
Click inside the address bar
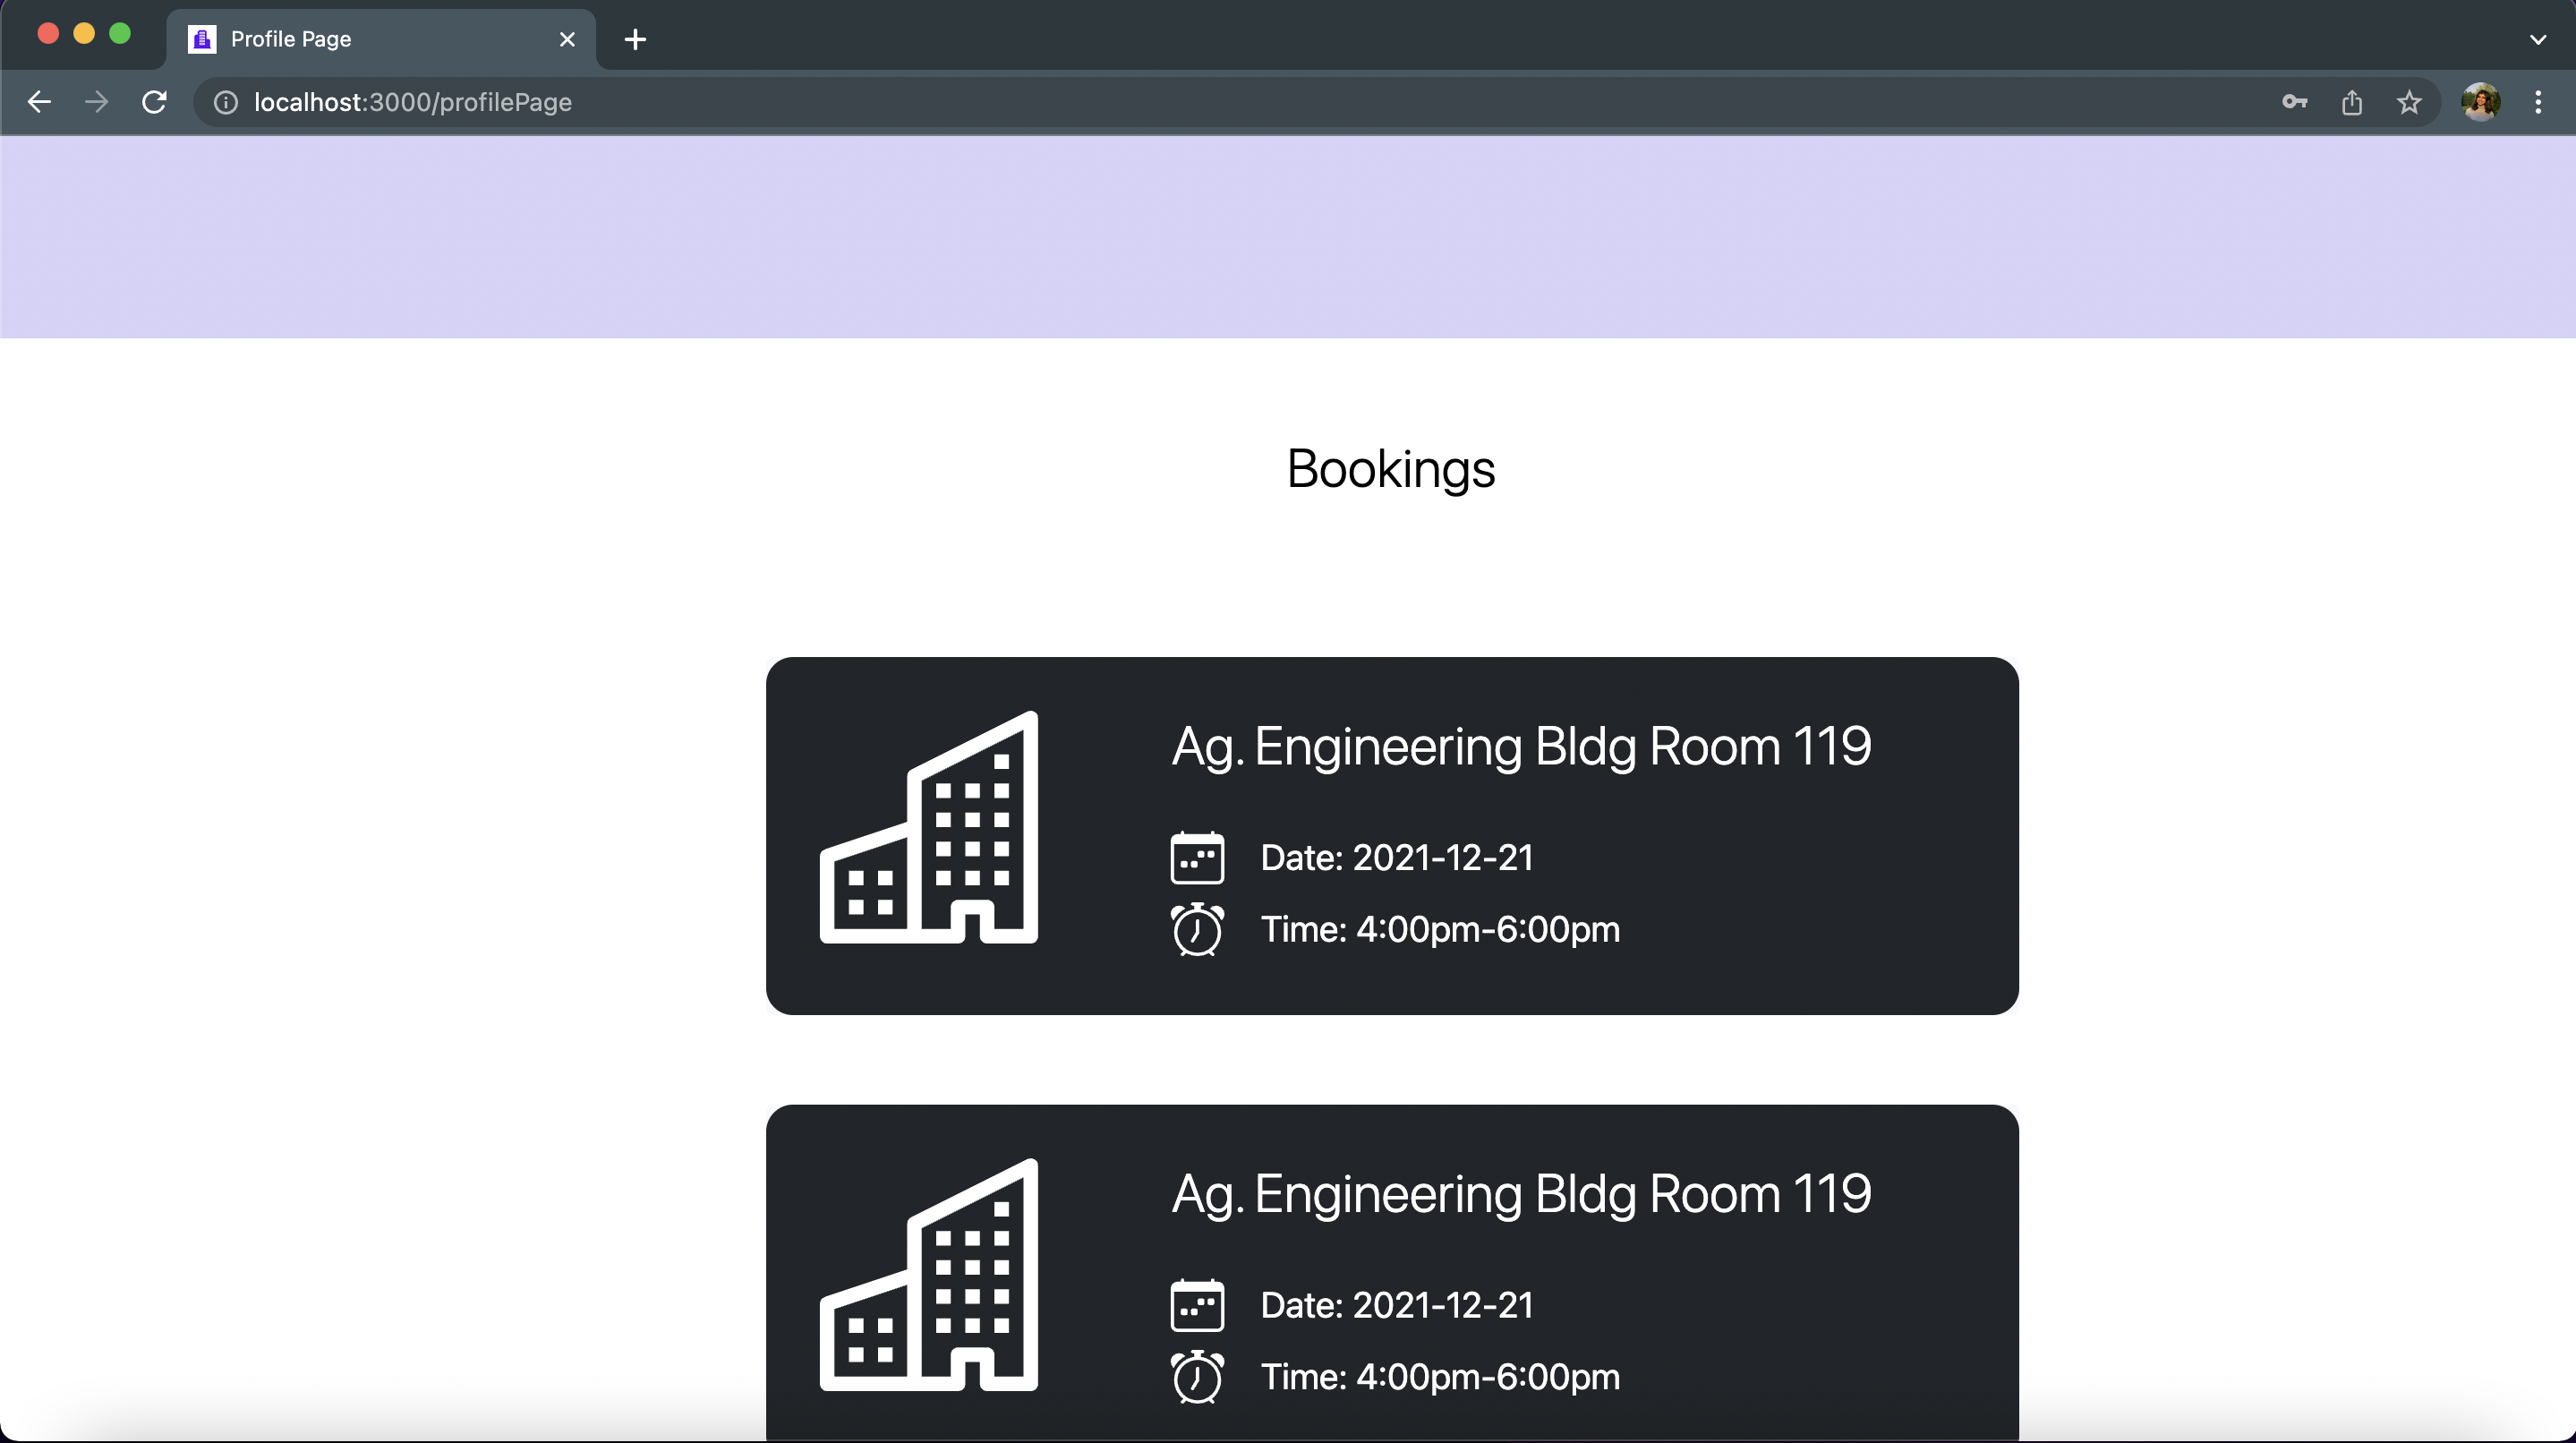[900, 102]
